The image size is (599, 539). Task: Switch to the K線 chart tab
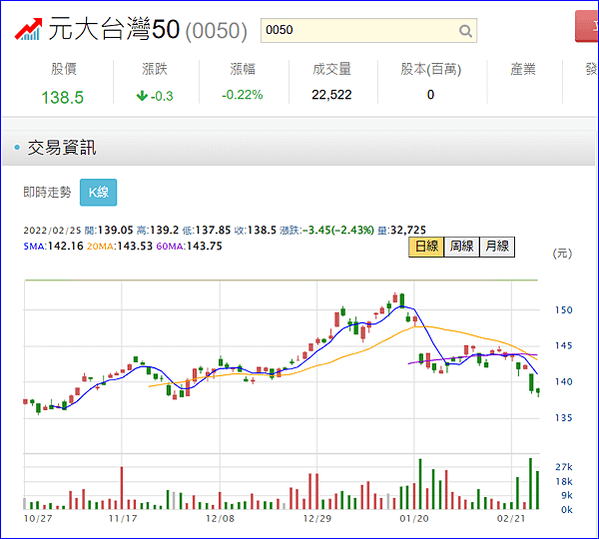click(98, 192)
